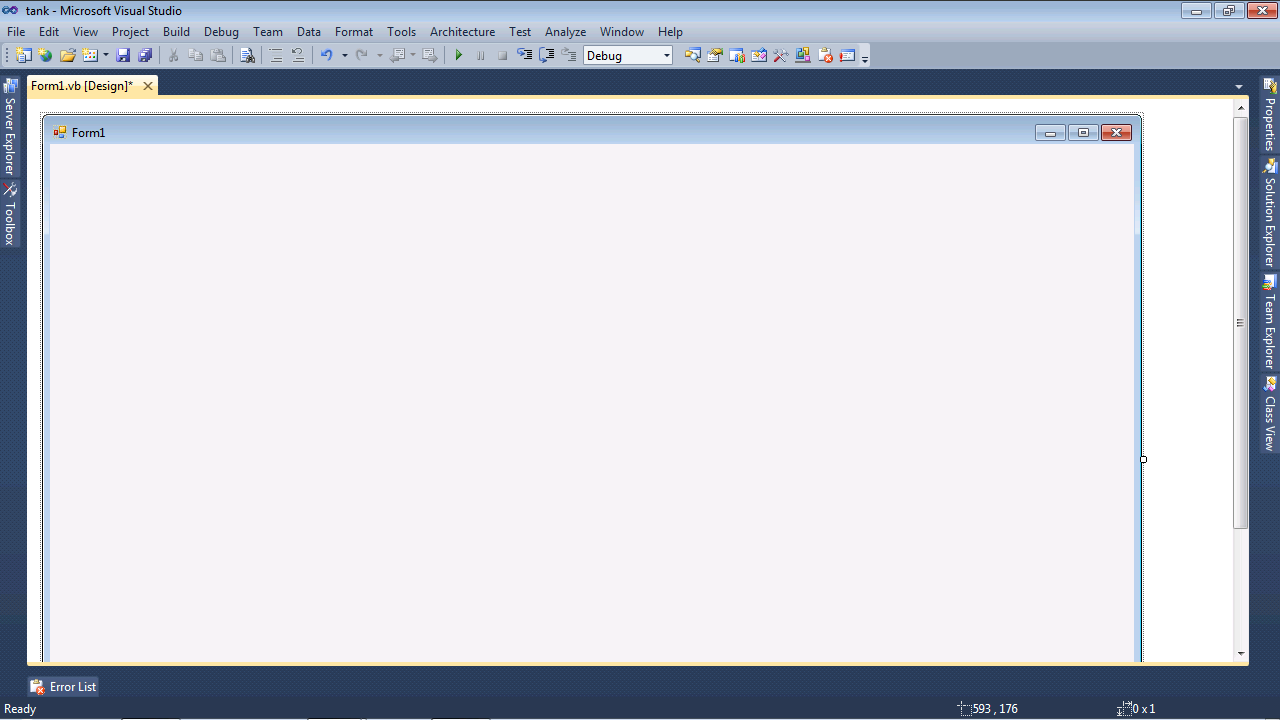This screenshot has width=1280, height=720.
Task: Click Uncomment selected lines icon
Action: pyautogui.click(x=298, y=56)
